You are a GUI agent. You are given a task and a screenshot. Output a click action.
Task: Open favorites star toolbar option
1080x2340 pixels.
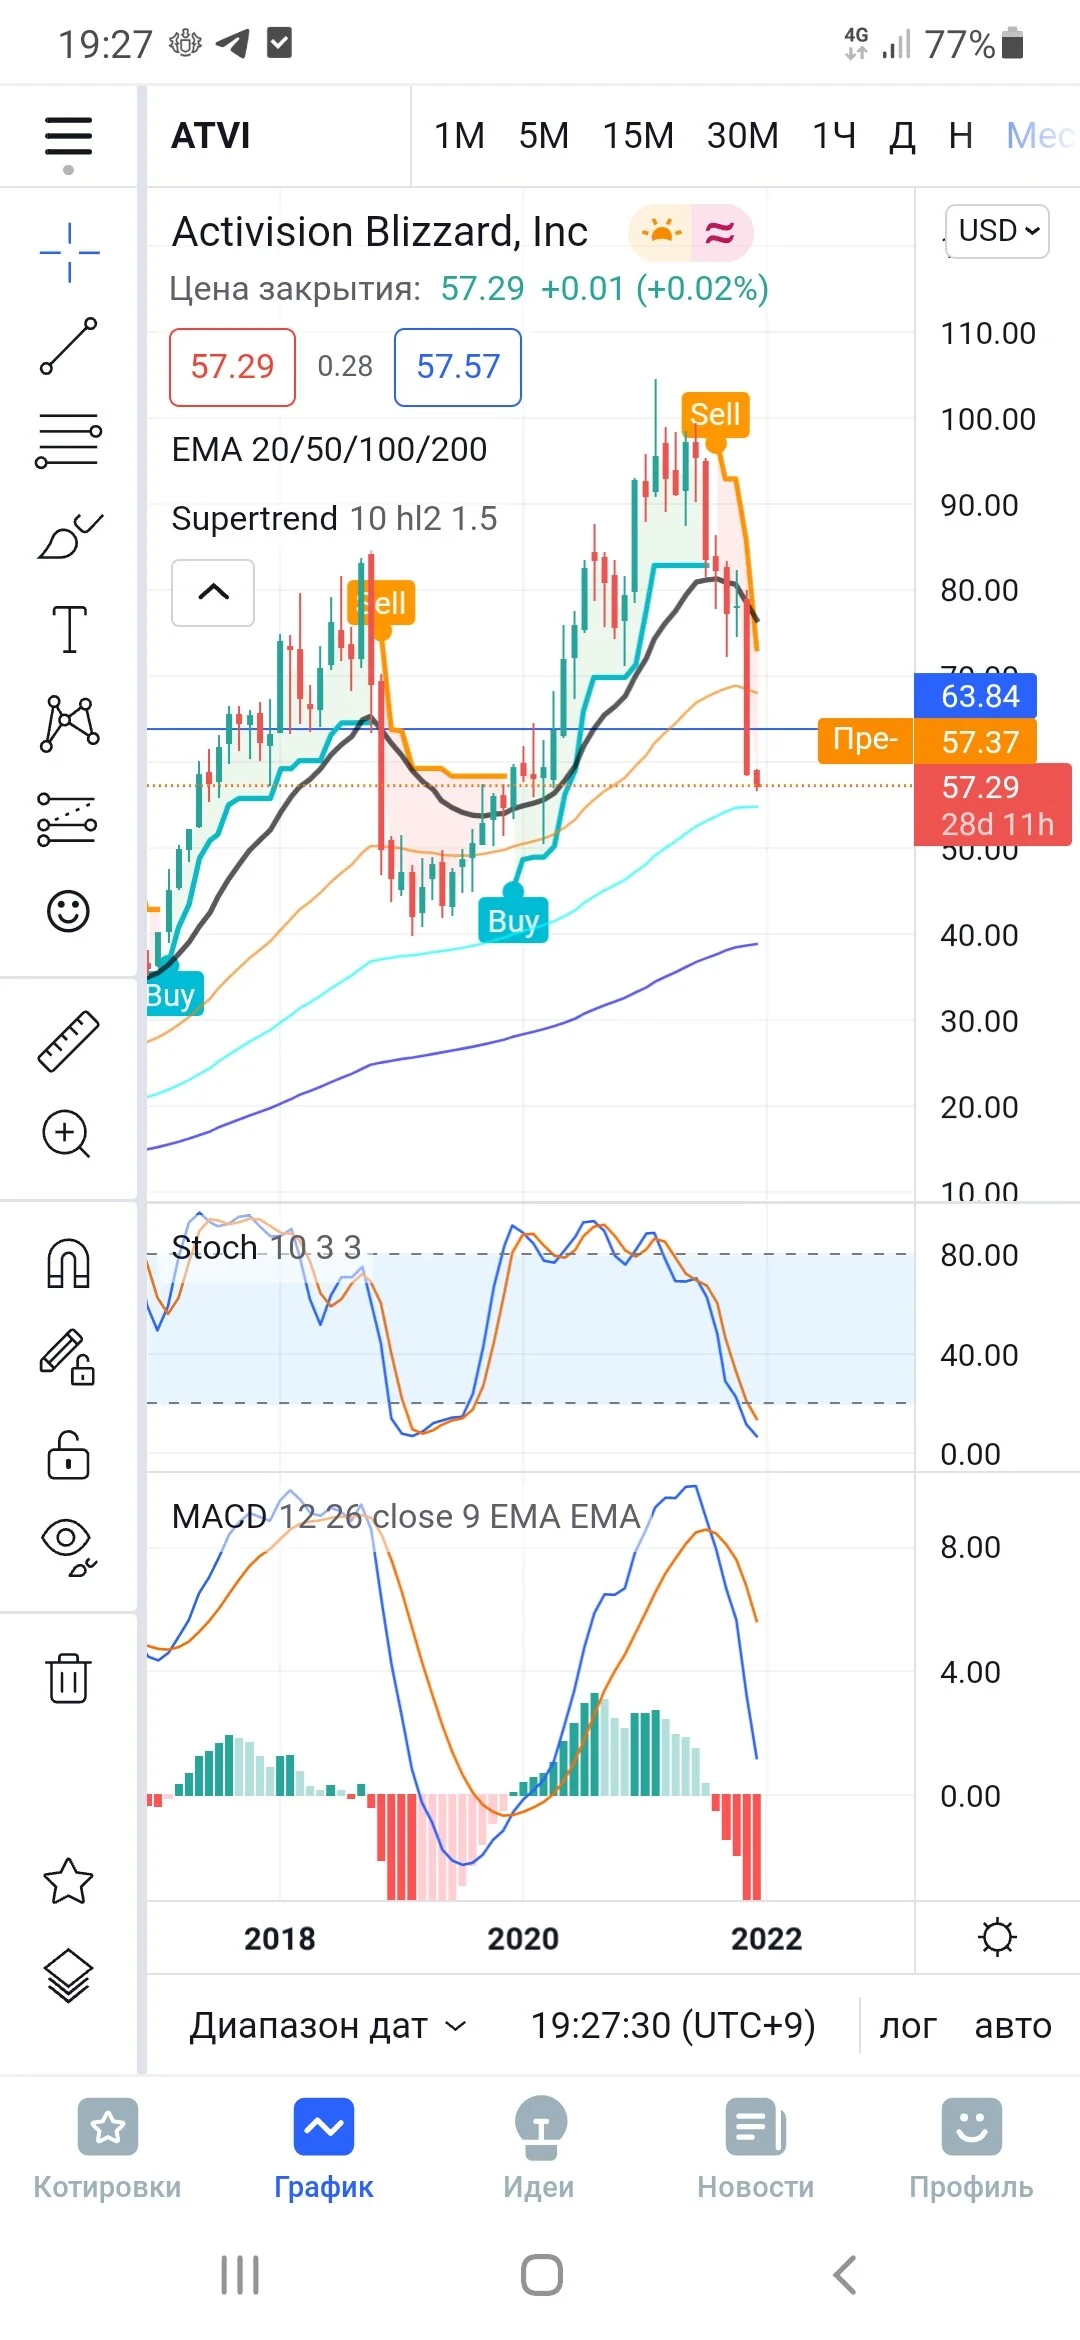(x=68, y=1881)
